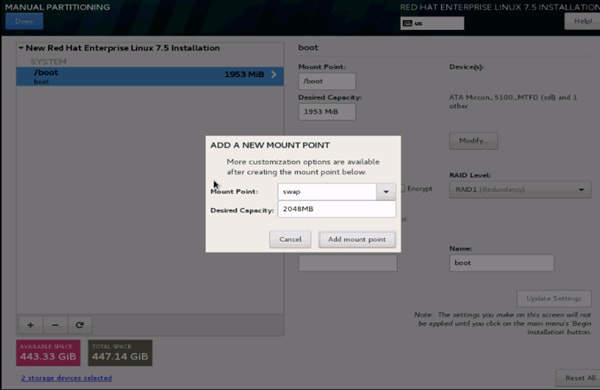The width and height of the screenshot is (600, 390).
Task: Click the Modify... devices button
Action: click(474, 141)
